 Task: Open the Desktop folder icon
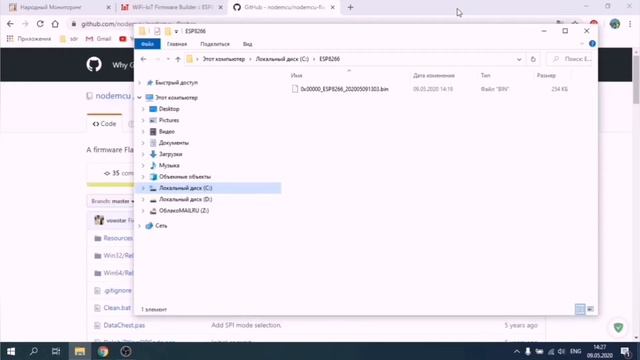tap(153, 109)
